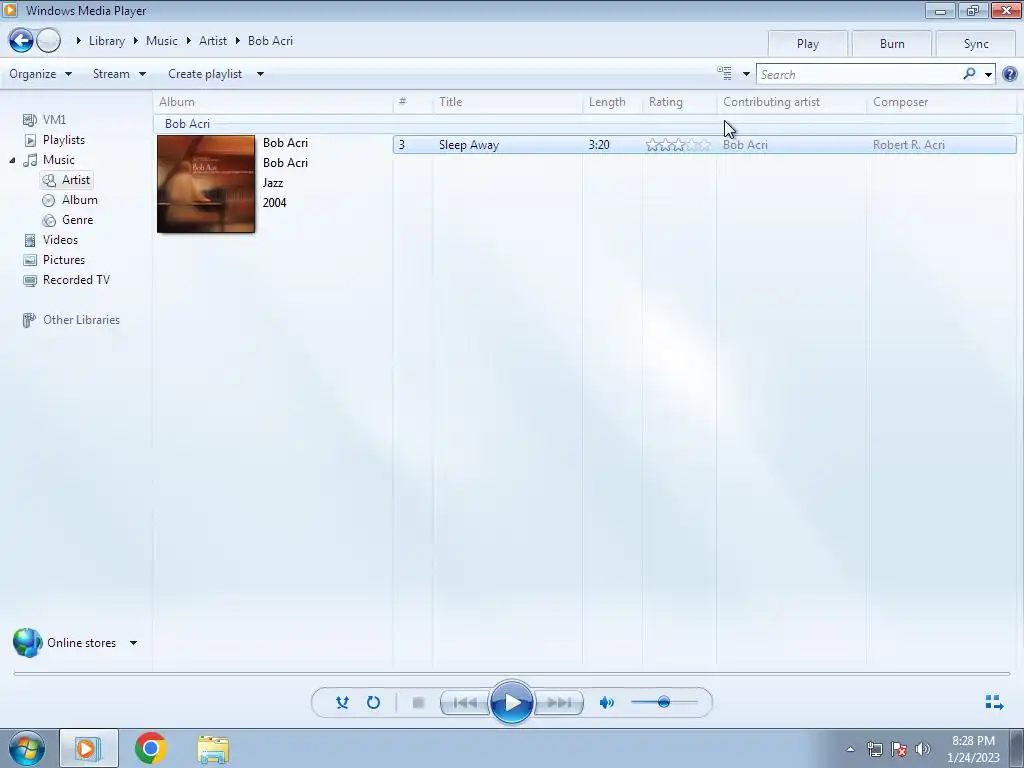Screen dimensions: 1024x768
Task: Expand breadcrumb arrow before Music
Action: click(x=136, y=40)
